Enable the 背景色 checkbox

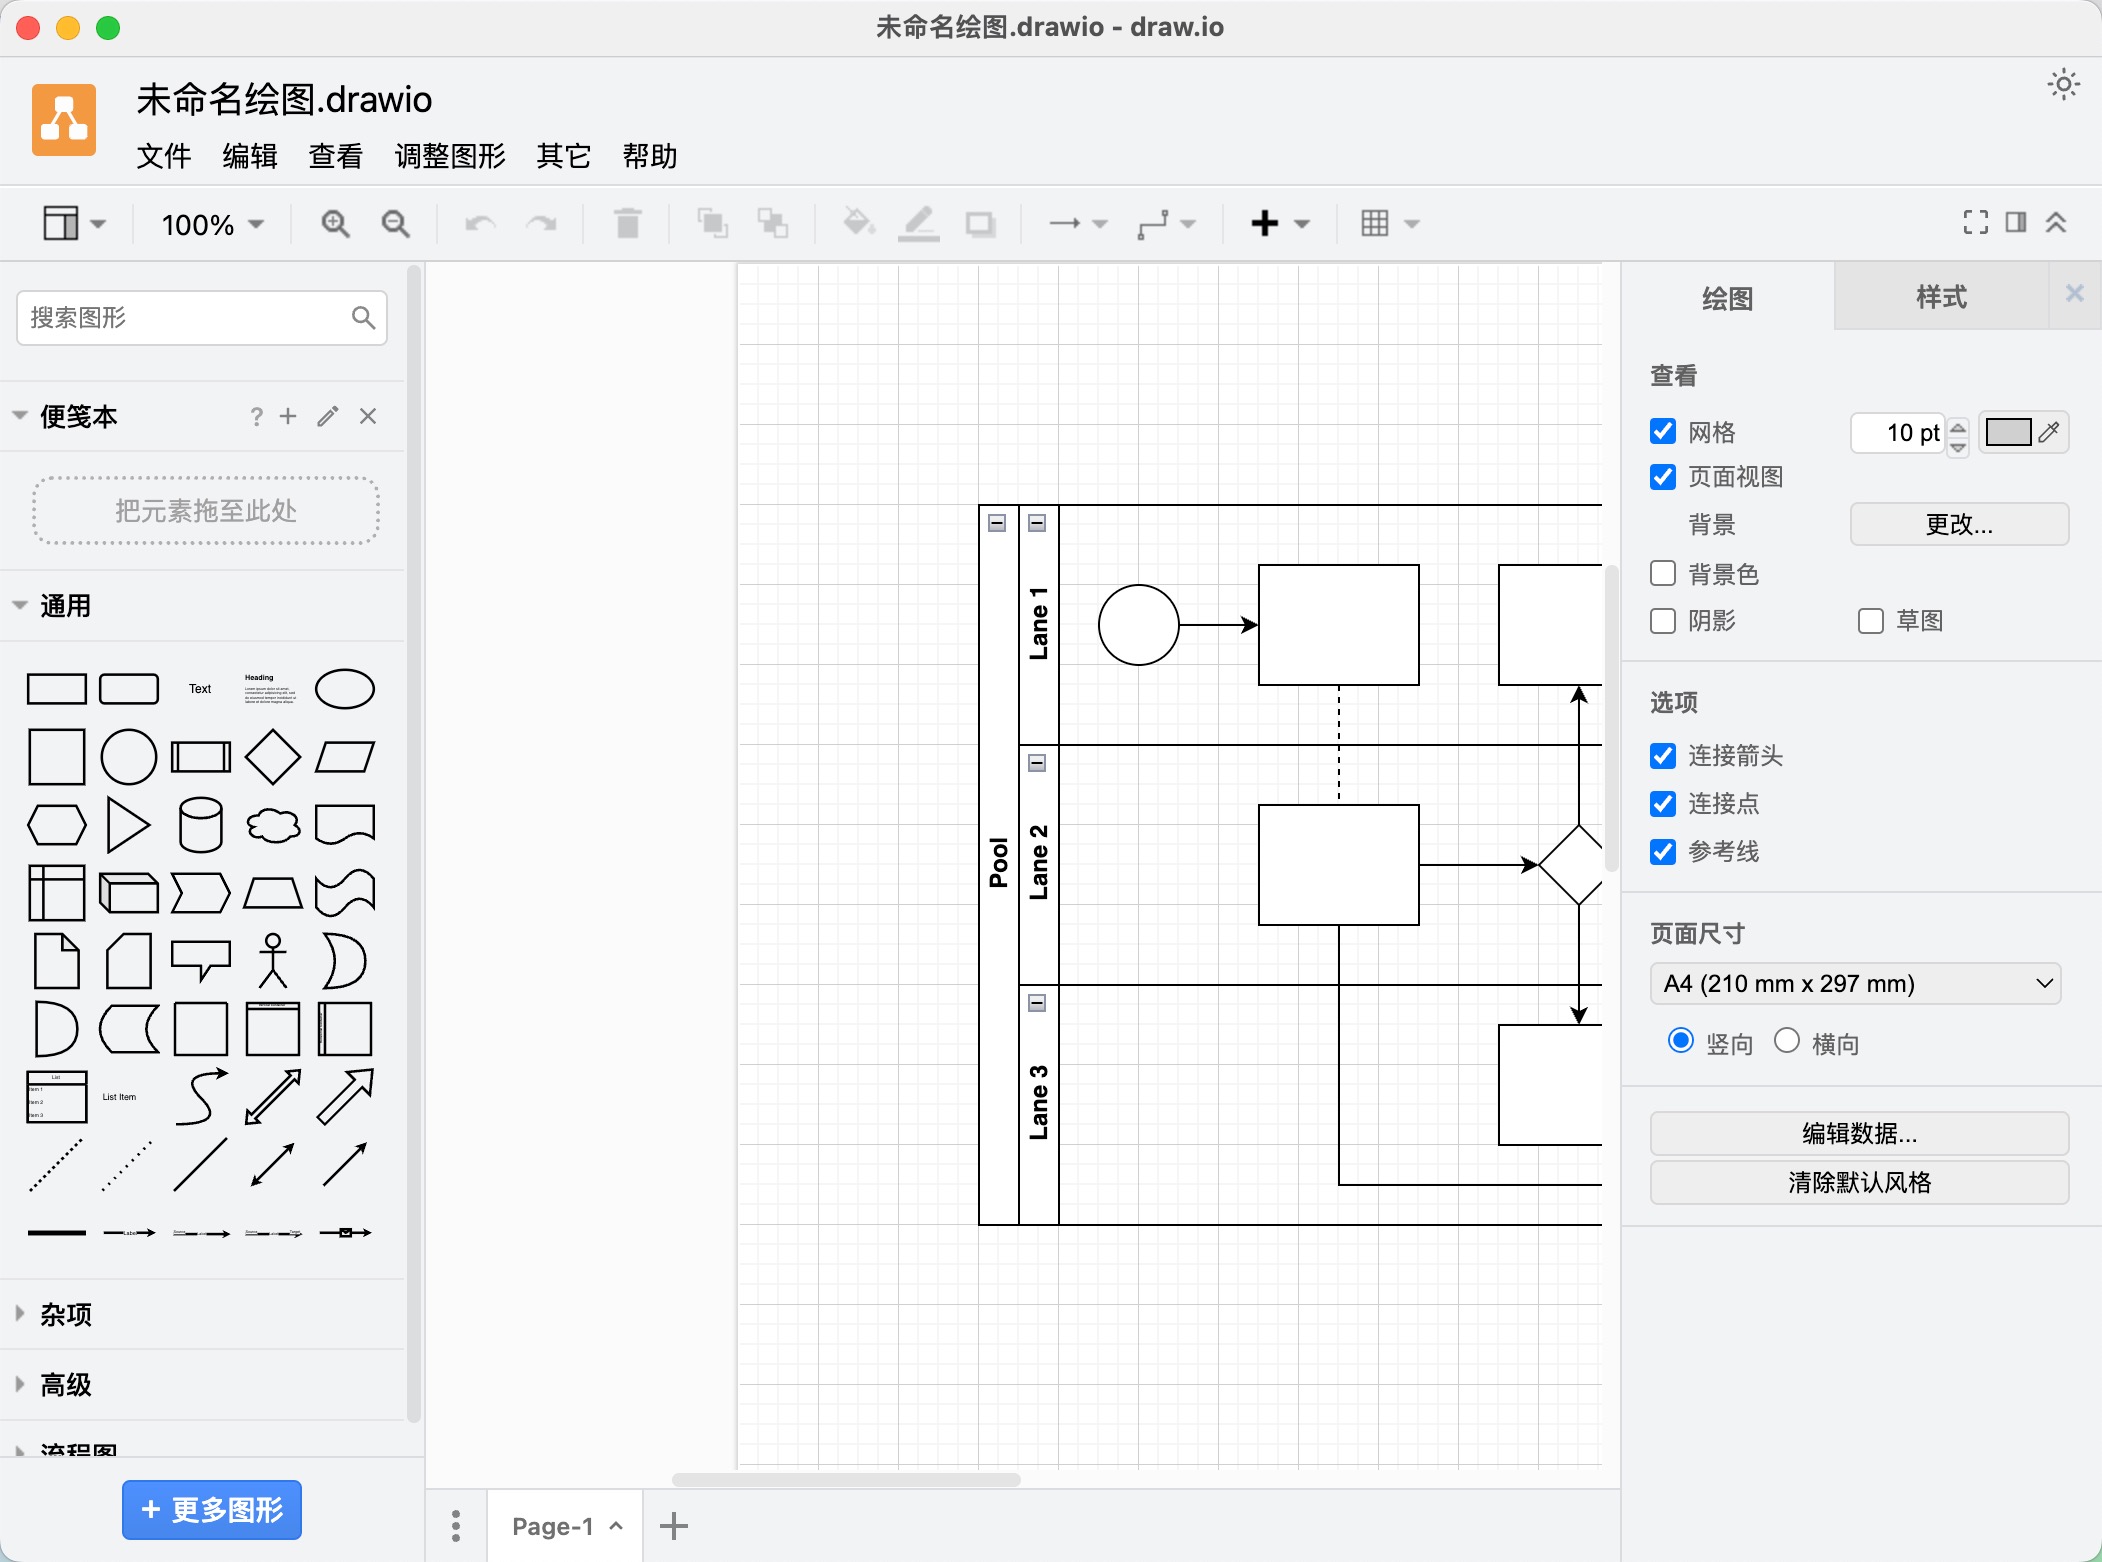click(x=1663, y=573)
